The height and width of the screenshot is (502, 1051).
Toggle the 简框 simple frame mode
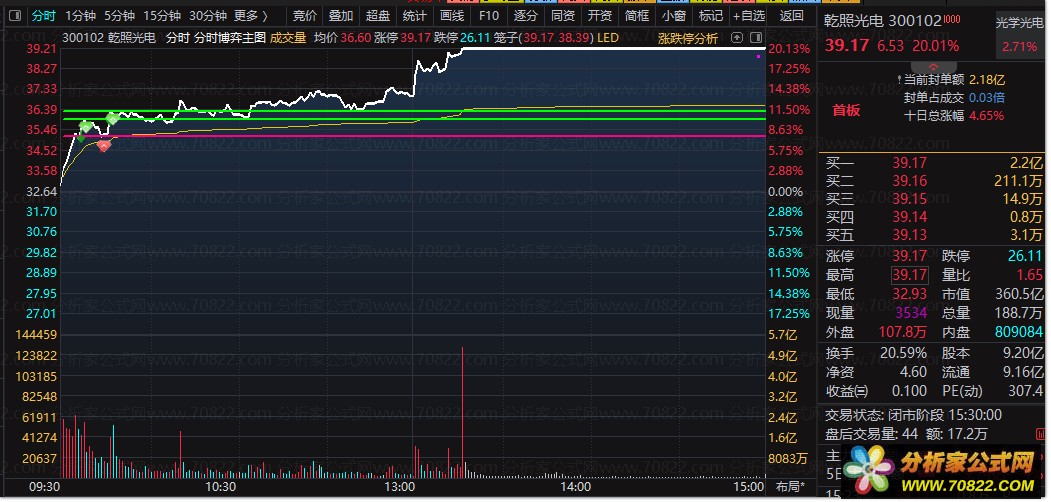click(636, 15)
